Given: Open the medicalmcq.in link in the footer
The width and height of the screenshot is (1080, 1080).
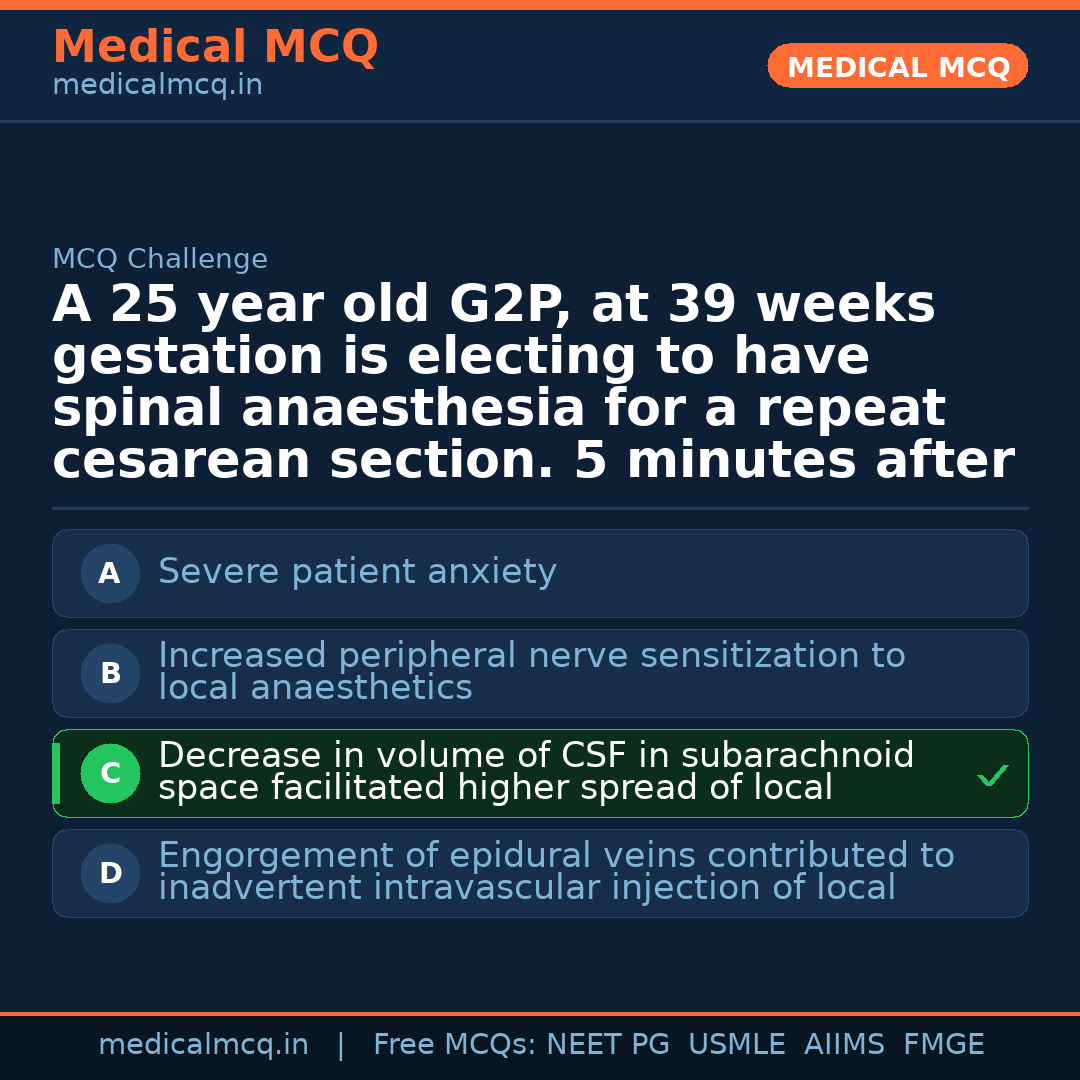Looking at the screenshot, I should pyautogui.click(x=203, y=1045).
